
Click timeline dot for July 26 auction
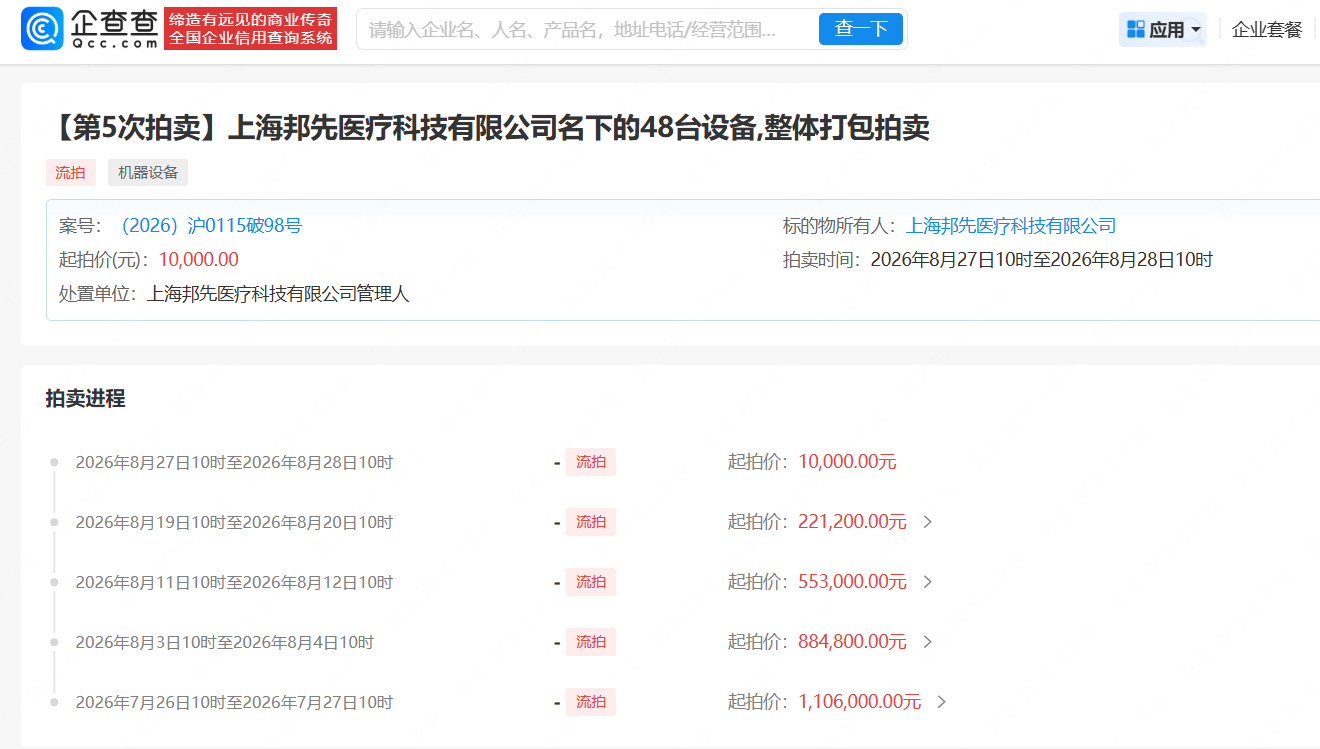point(54,702)
